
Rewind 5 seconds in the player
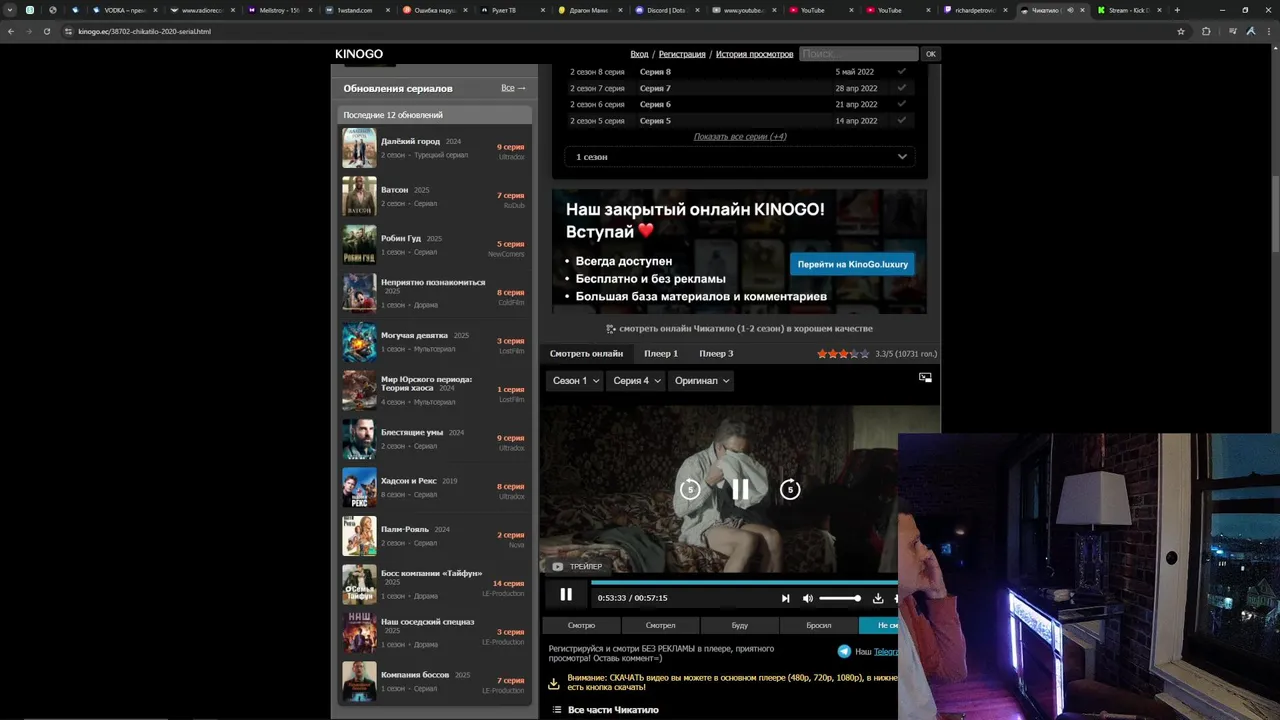690,489
